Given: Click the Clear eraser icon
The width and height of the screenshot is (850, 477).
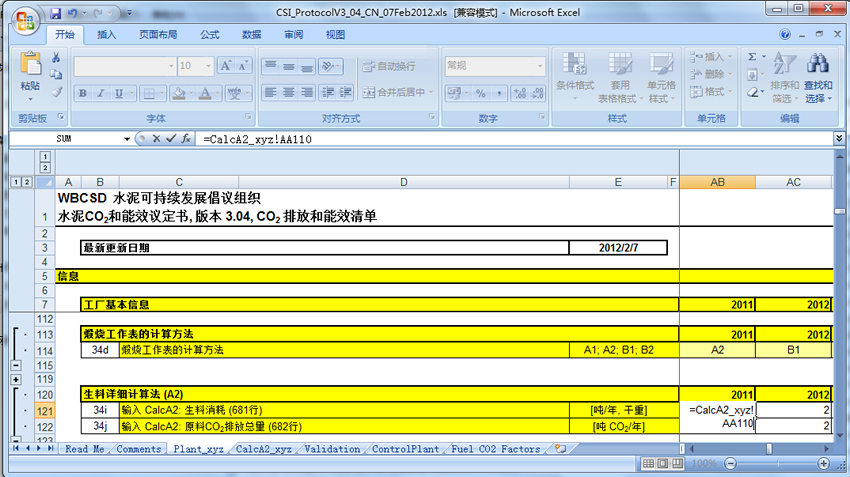Looking at the screenshot, I should click(x=752, y=92).
